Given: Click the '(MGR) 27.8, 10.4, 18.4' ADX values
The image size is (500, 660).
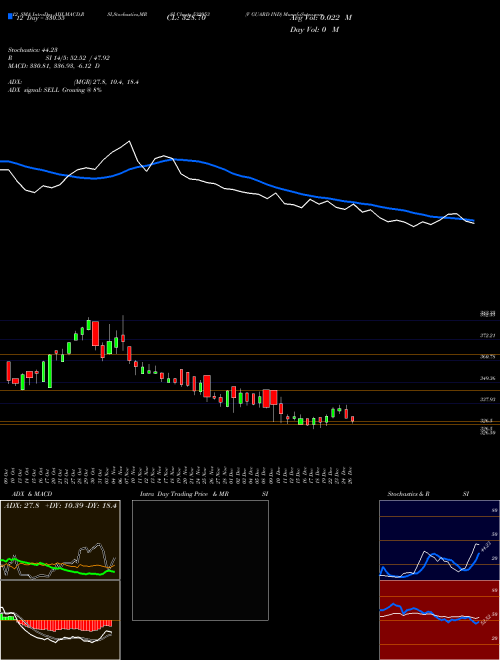Looking at the screenshot, I should 106,82.
